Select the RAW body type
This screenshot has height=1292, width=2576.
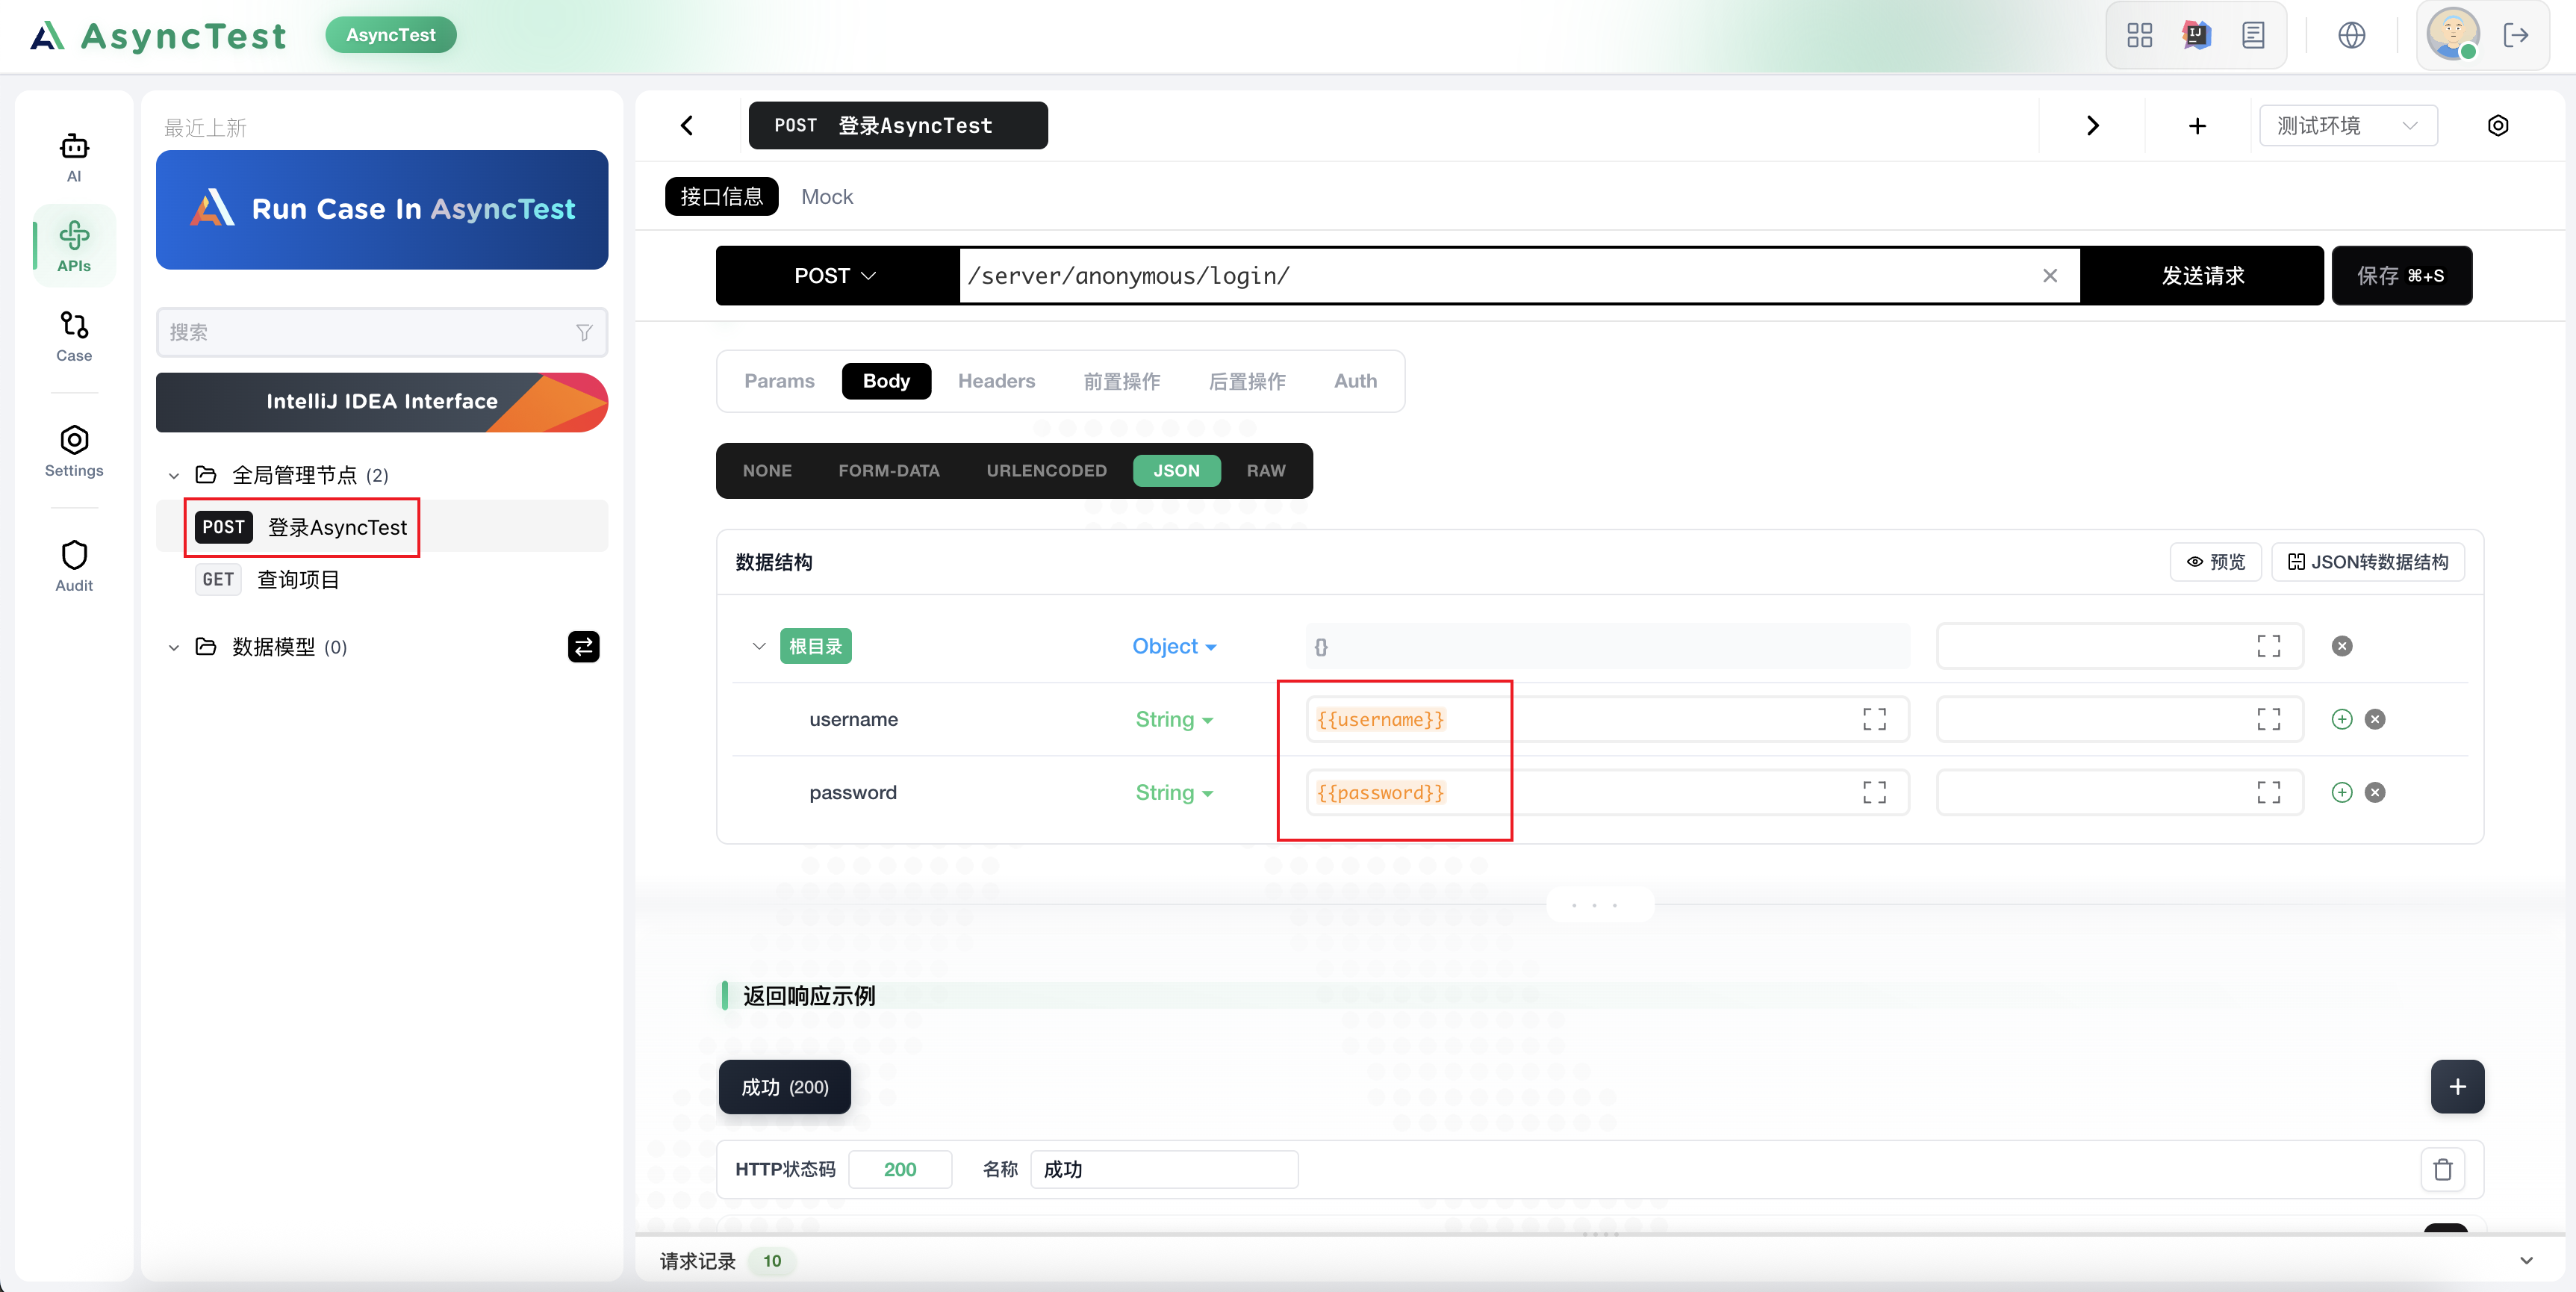1265,471
